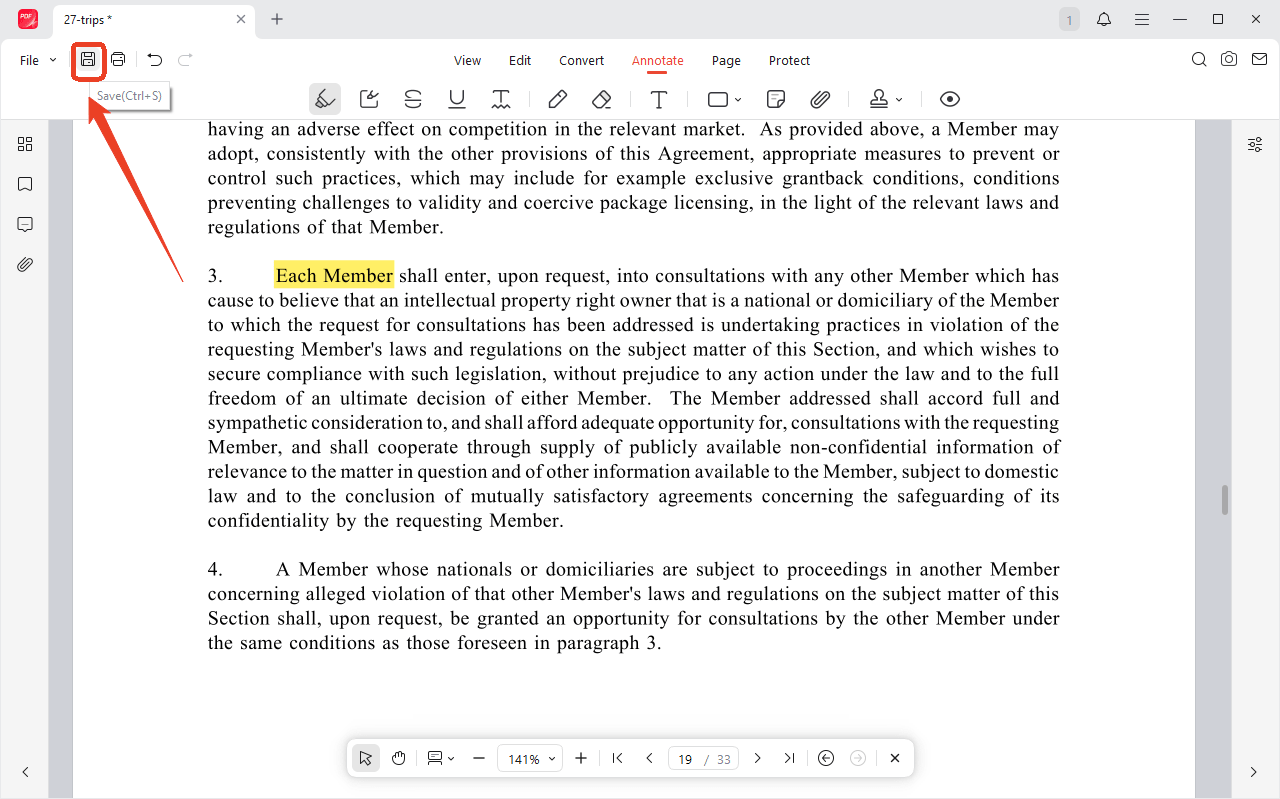Add a sticky note
Viewport: 1280px width, 799px height.
(775, 99)
